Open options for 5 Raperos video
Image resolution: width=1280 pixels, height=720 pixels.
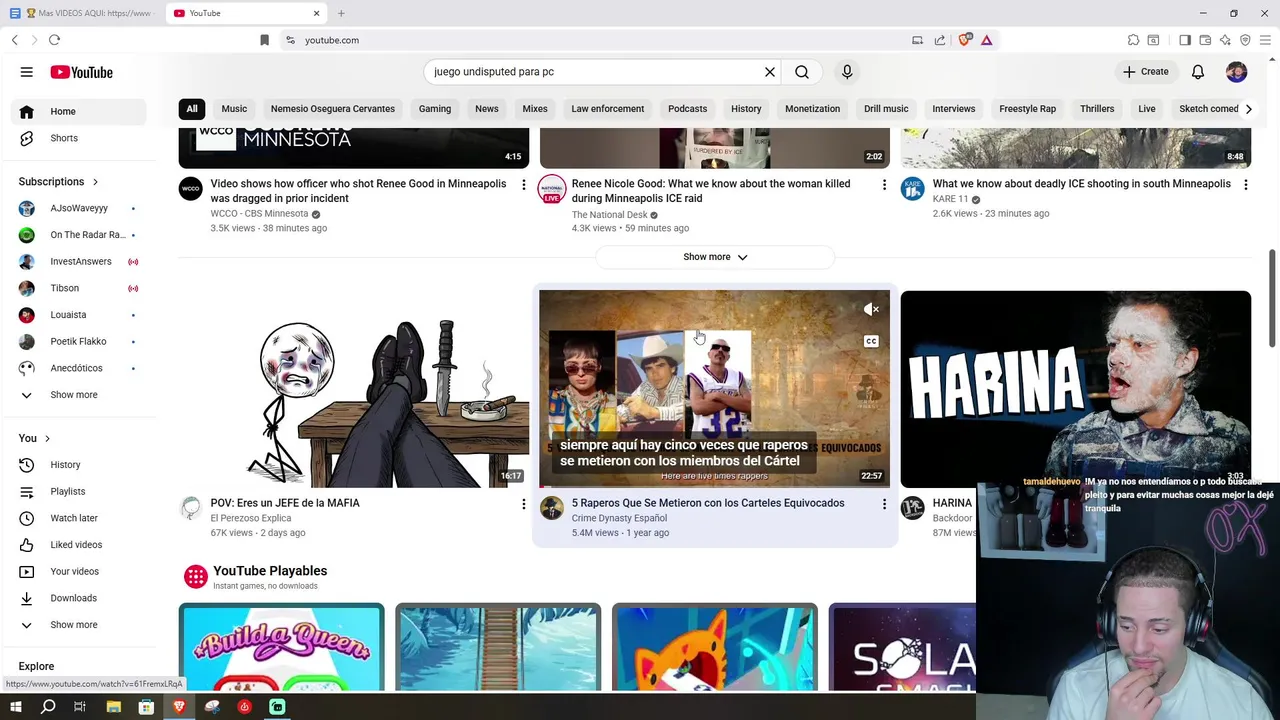coord(884,504)
